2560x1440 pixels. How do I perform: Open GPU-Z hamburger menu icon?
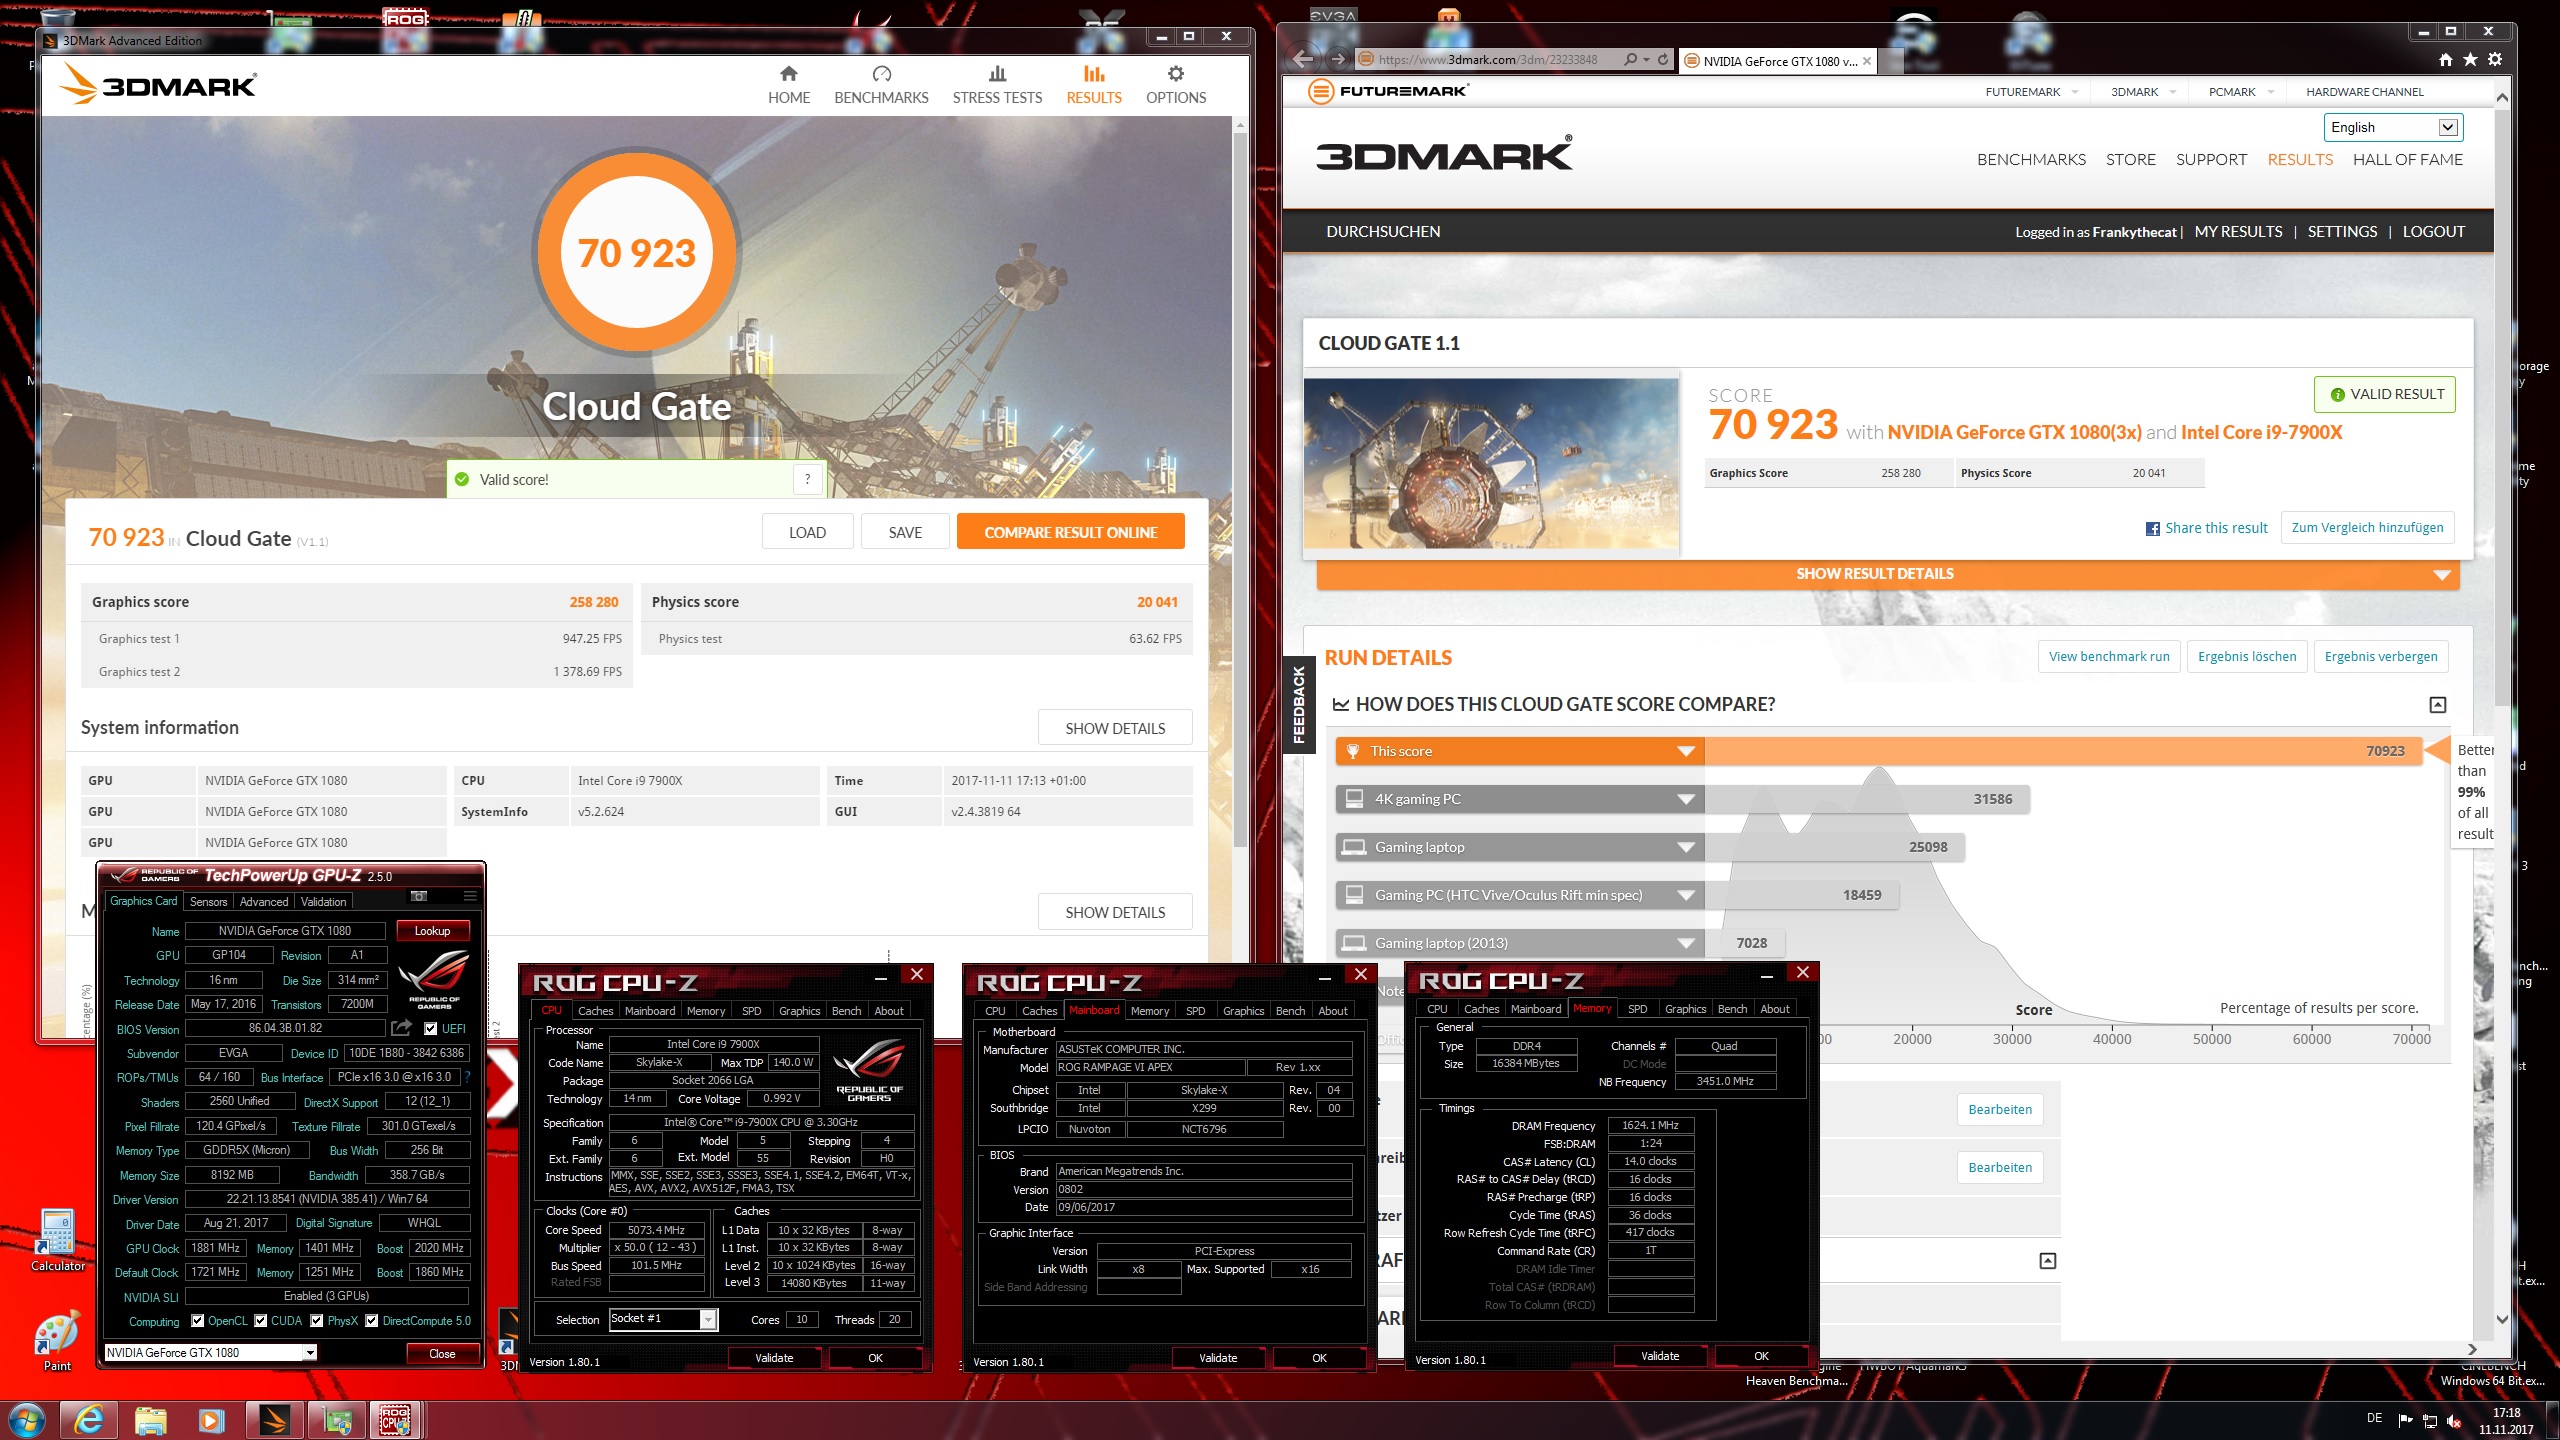pyautogui.click(x=470, y=895)
